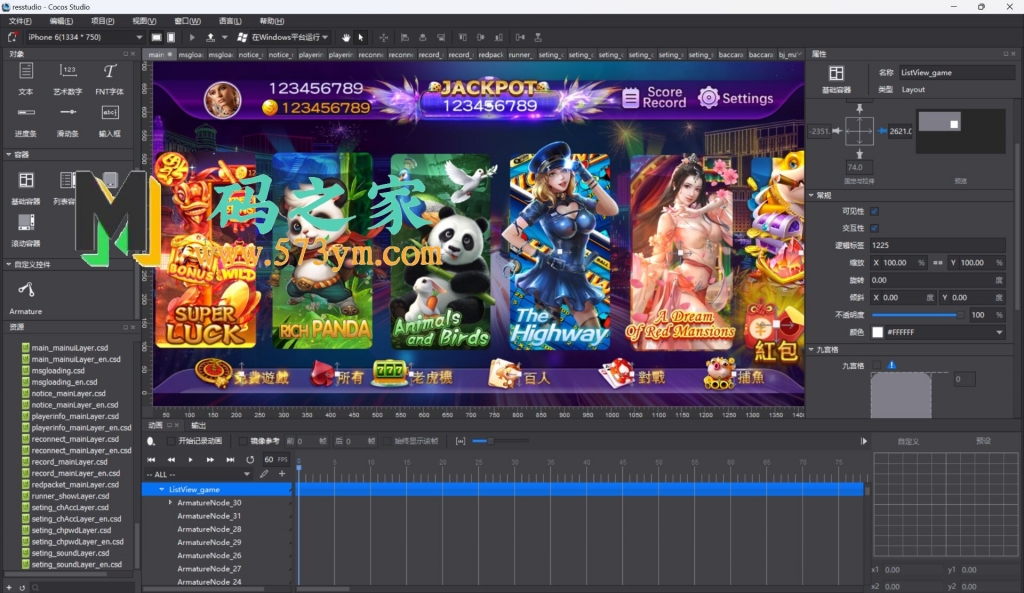
Task: Click the white color swatch
Action: (878, 332)
